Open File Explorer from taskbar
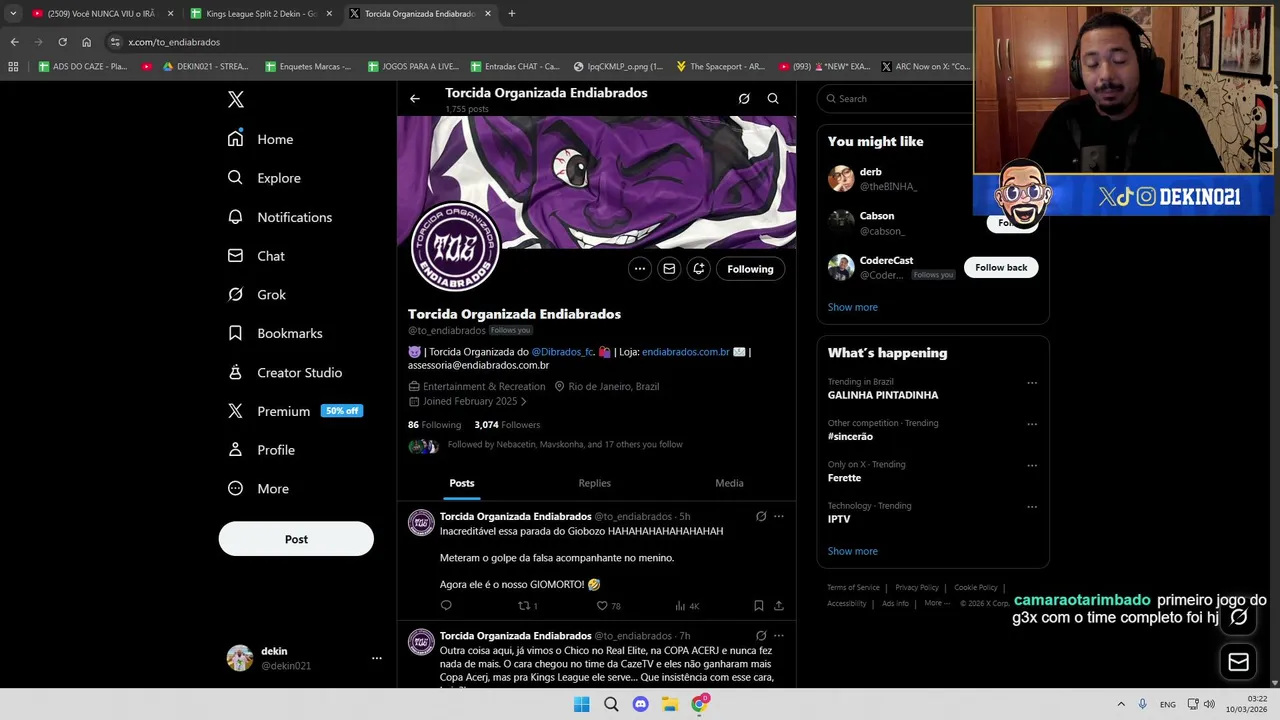 tap(670, 704)
